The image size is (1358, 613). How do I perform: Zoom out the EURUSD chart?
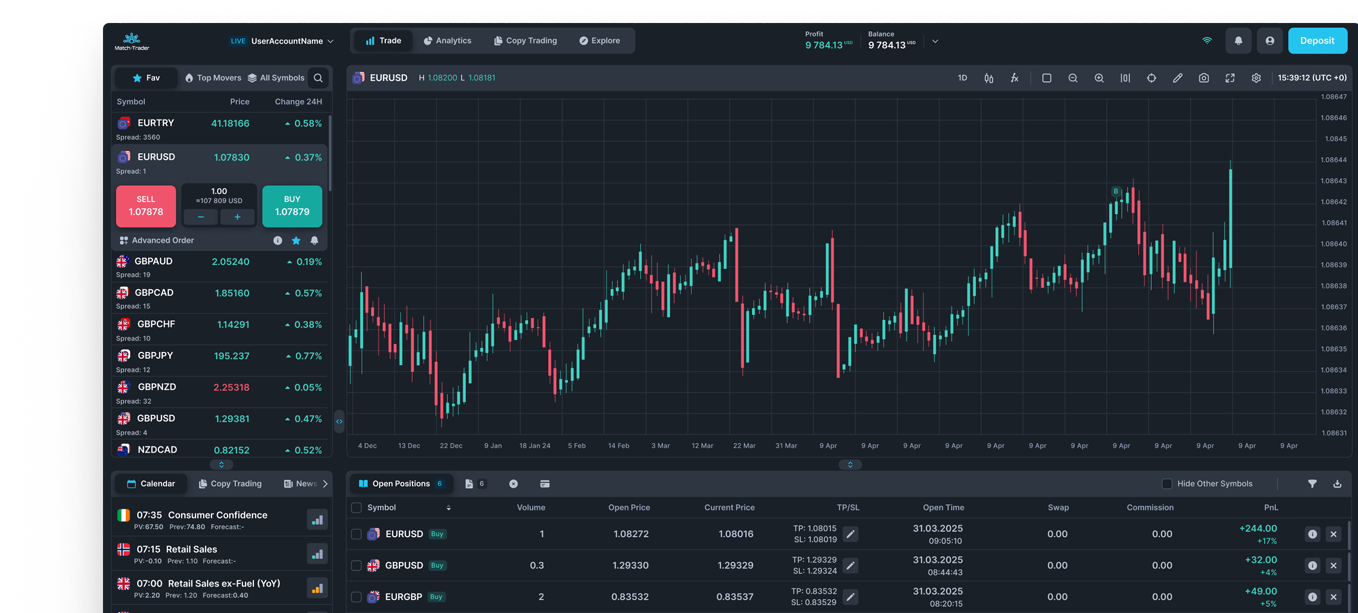click(x=1073, y=78)
